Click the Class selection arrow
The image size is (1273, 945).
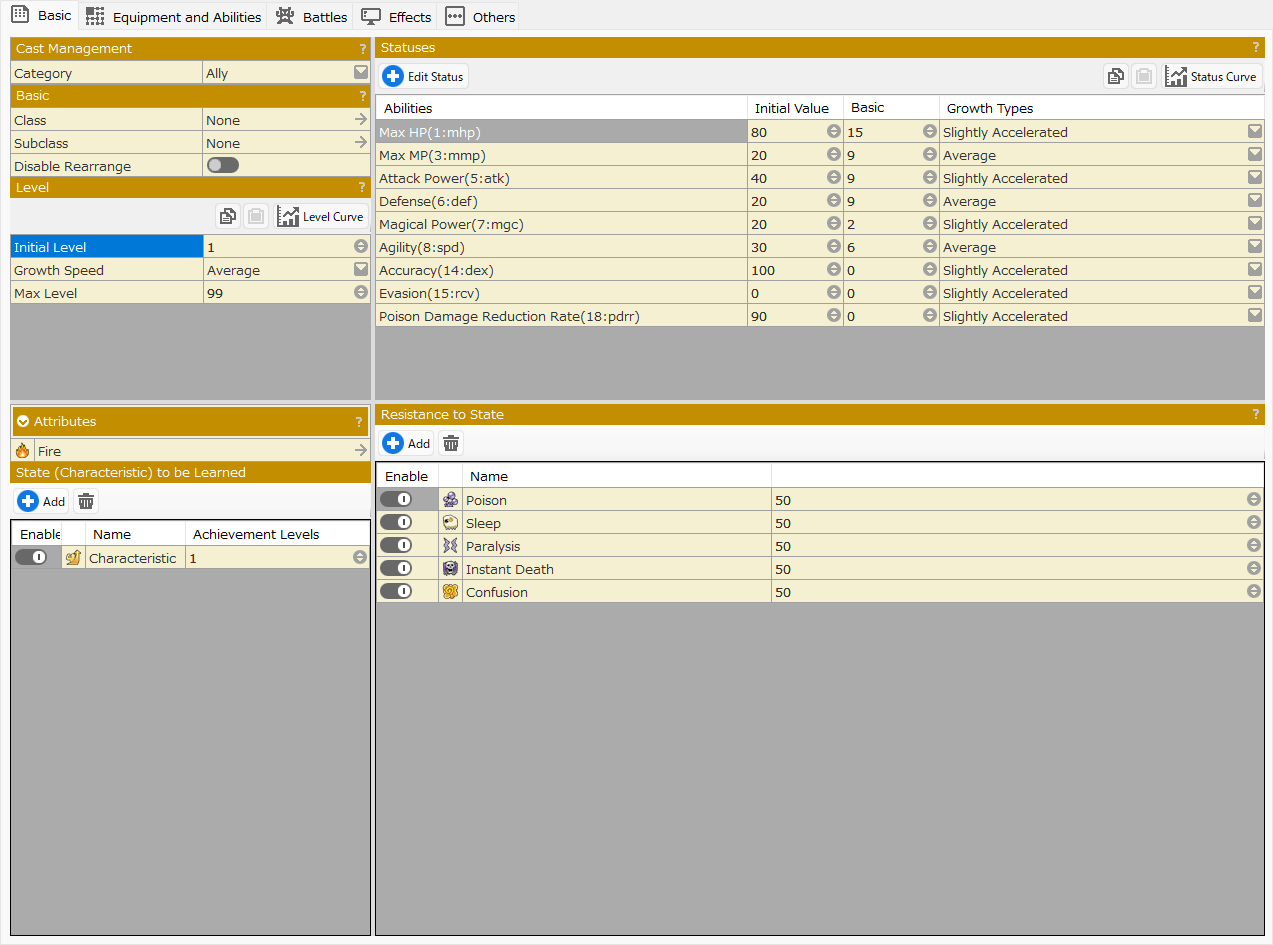point(361,120)
